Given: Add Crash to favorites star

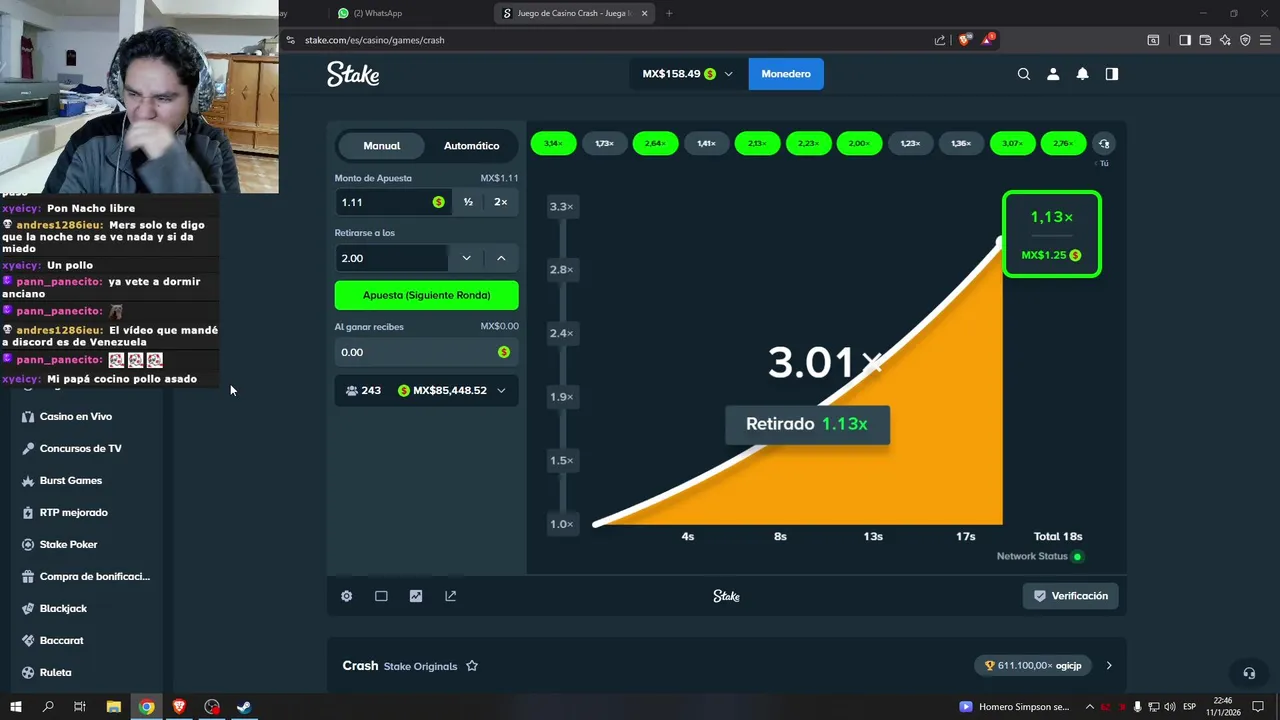Looking at the screenshot, I should pos(472,666).
